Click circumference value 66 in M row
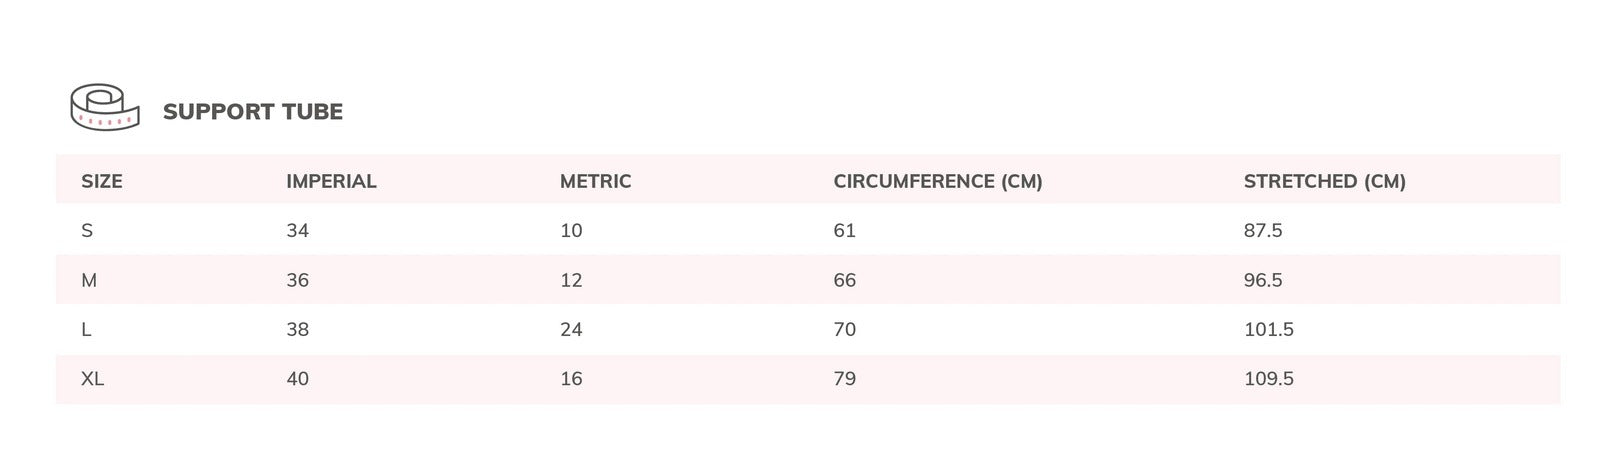This screenshot has width=1600, height=460. pos(845,280)
